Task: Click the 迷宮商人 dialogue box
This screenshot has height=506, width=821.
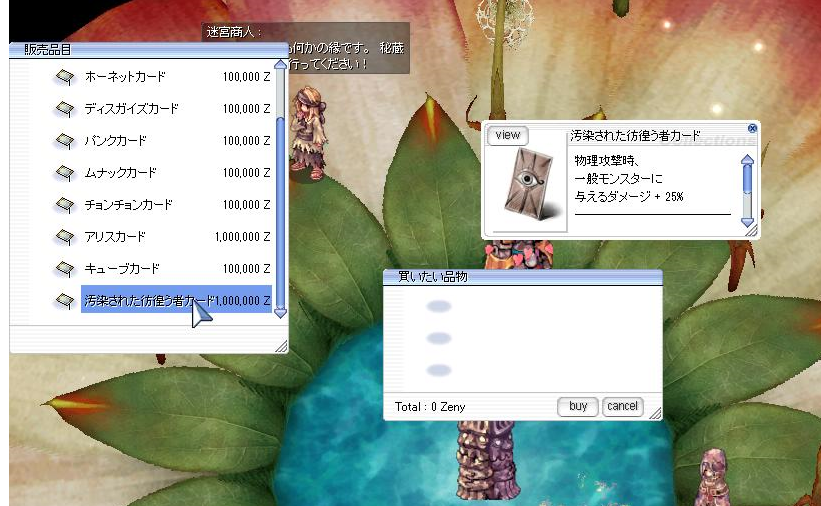Action: coord(306,48)
